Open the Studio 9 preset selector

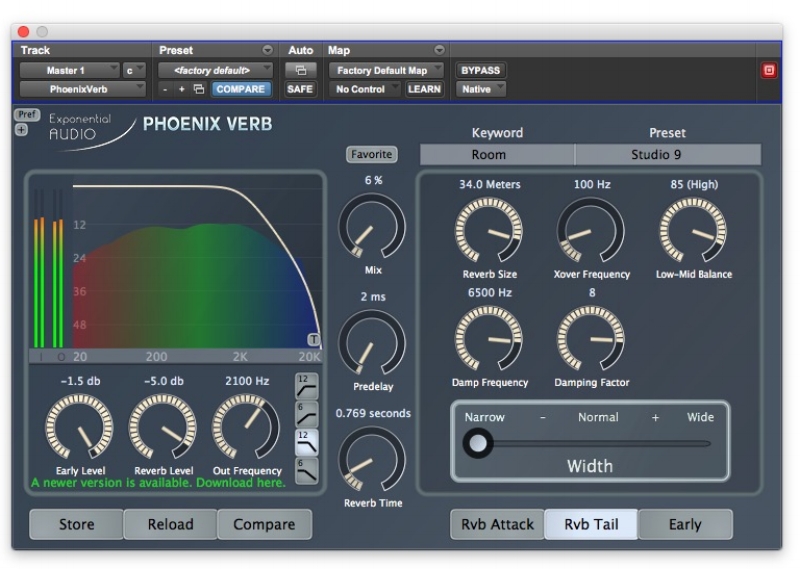point(668,155)
